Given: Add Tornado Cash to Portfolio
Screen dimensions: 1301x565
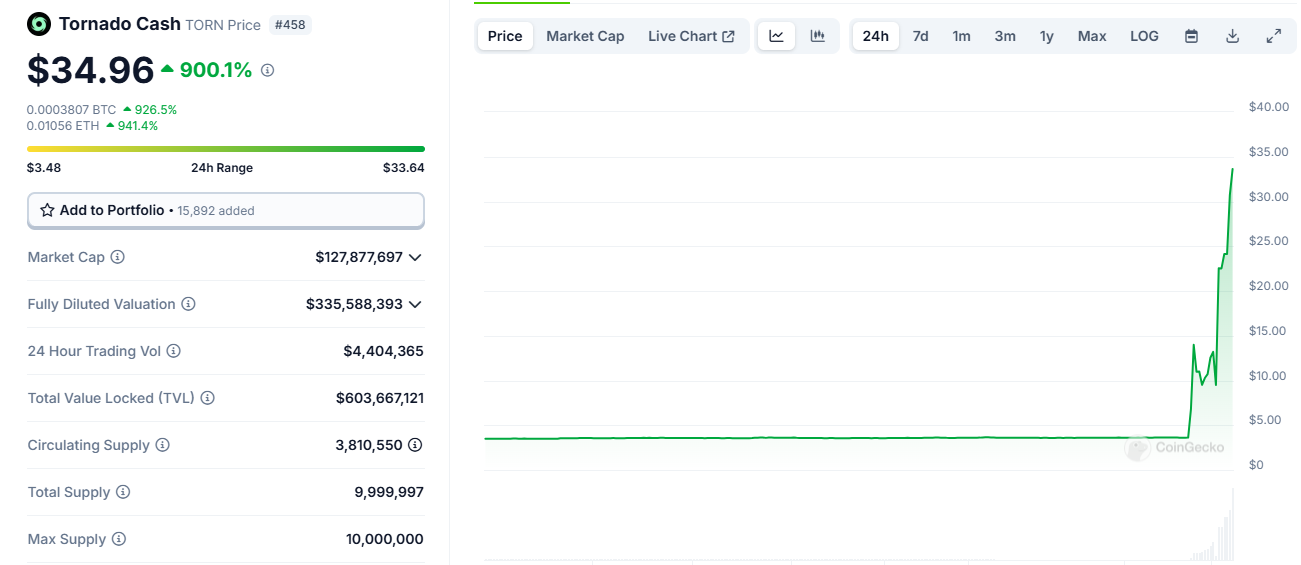Looking at the screenshot, I should pyautogui.click(x=225, y=210).
